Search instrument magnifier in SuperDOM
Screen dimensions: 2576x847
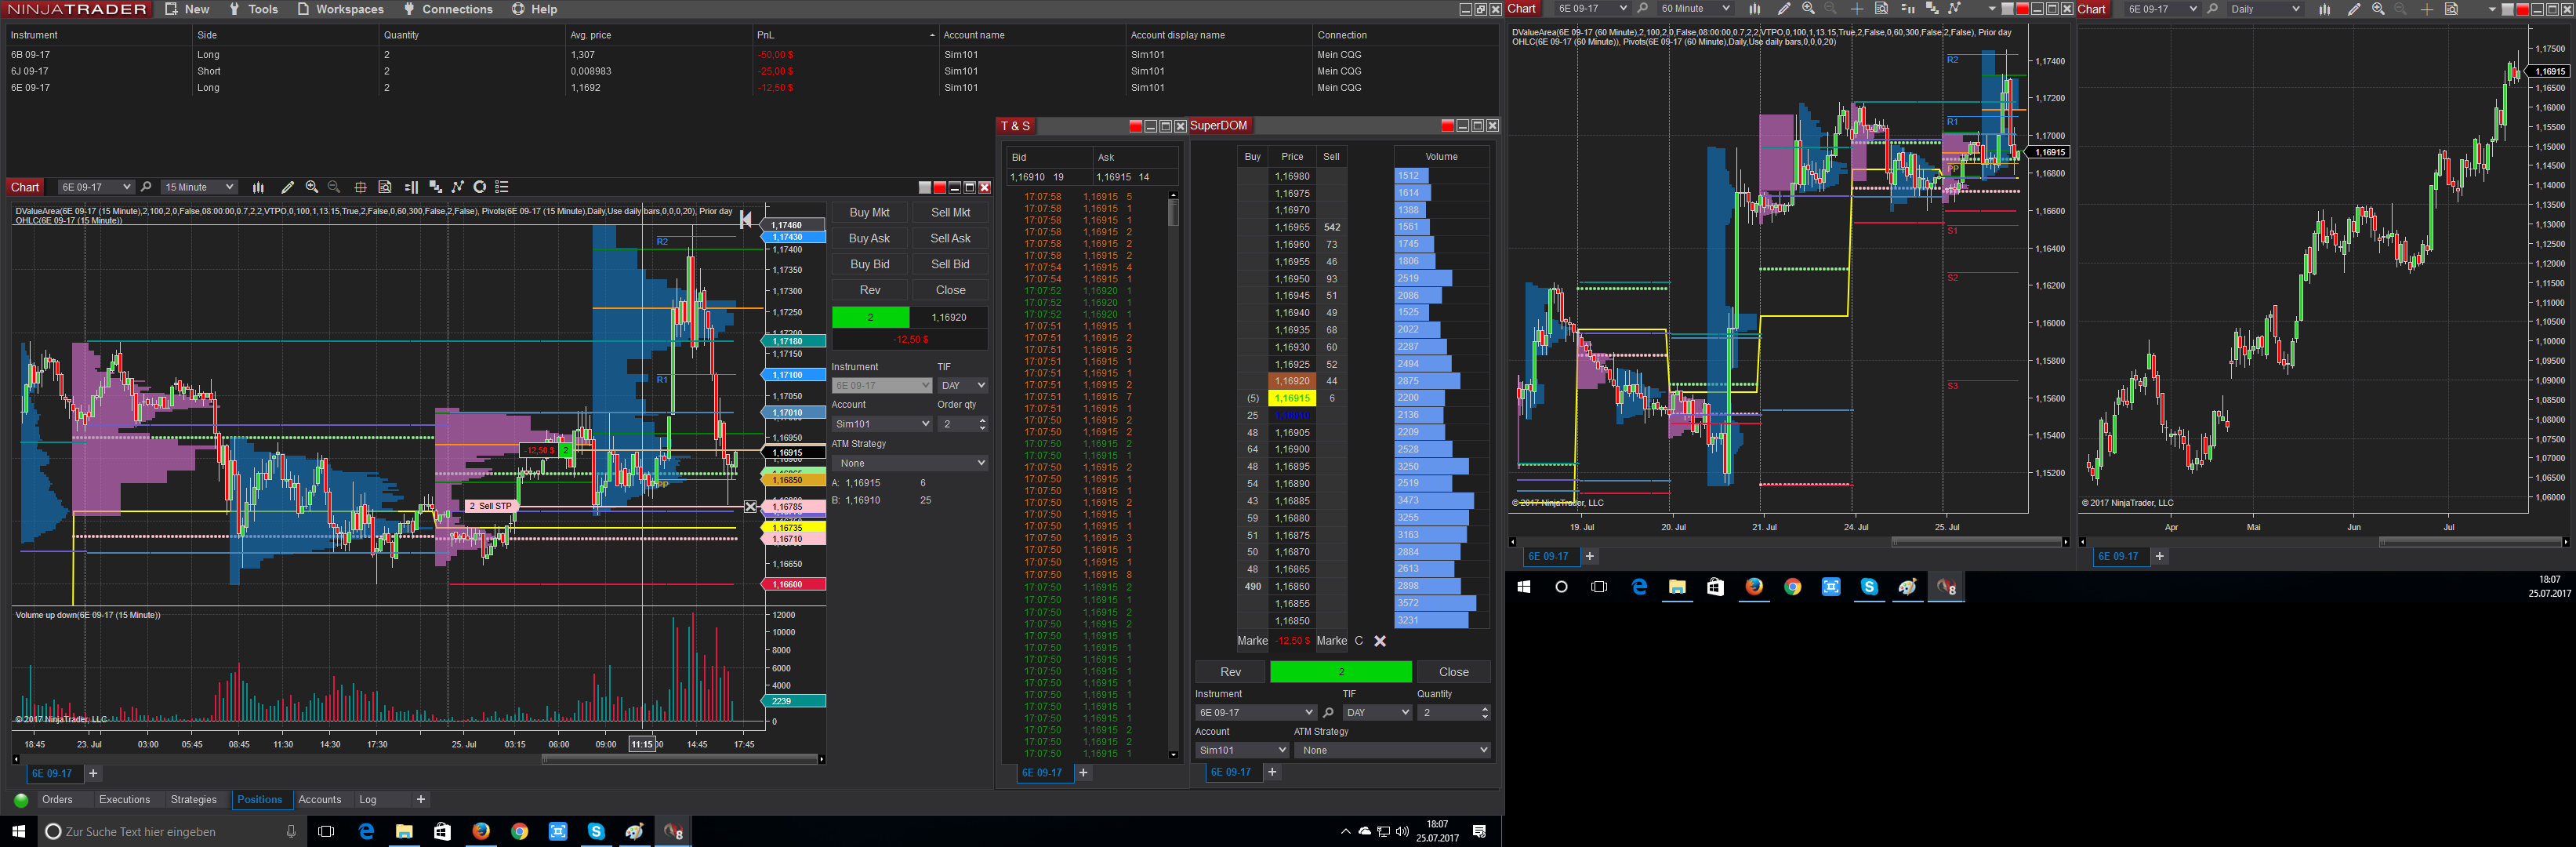[x=1328, y=713]
